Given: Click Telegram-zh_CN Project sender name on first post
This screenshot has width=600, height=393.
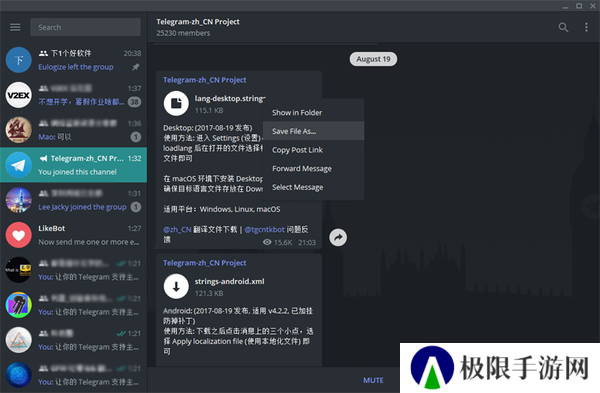Looking at the screenshot, I should coord(205,80).
